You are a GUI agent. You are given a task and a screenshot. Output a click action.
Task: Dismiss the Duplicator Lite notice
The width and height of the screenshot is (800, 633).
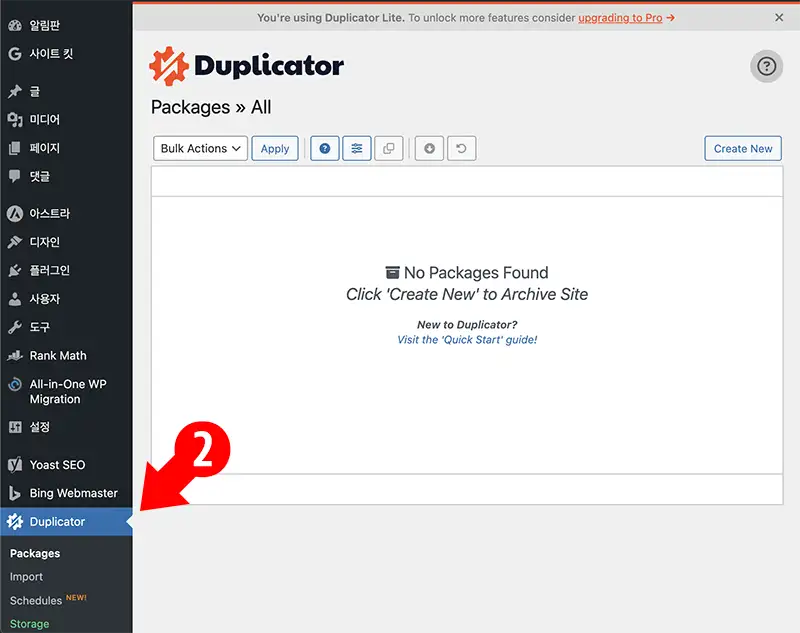779,17
